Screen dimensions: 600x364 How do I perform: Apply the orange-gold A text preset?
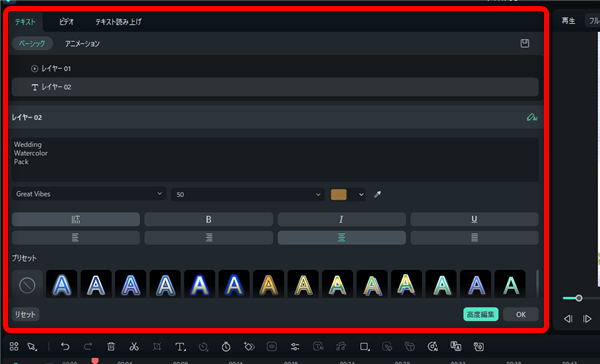pyautogui.click(x=269, y=285)
